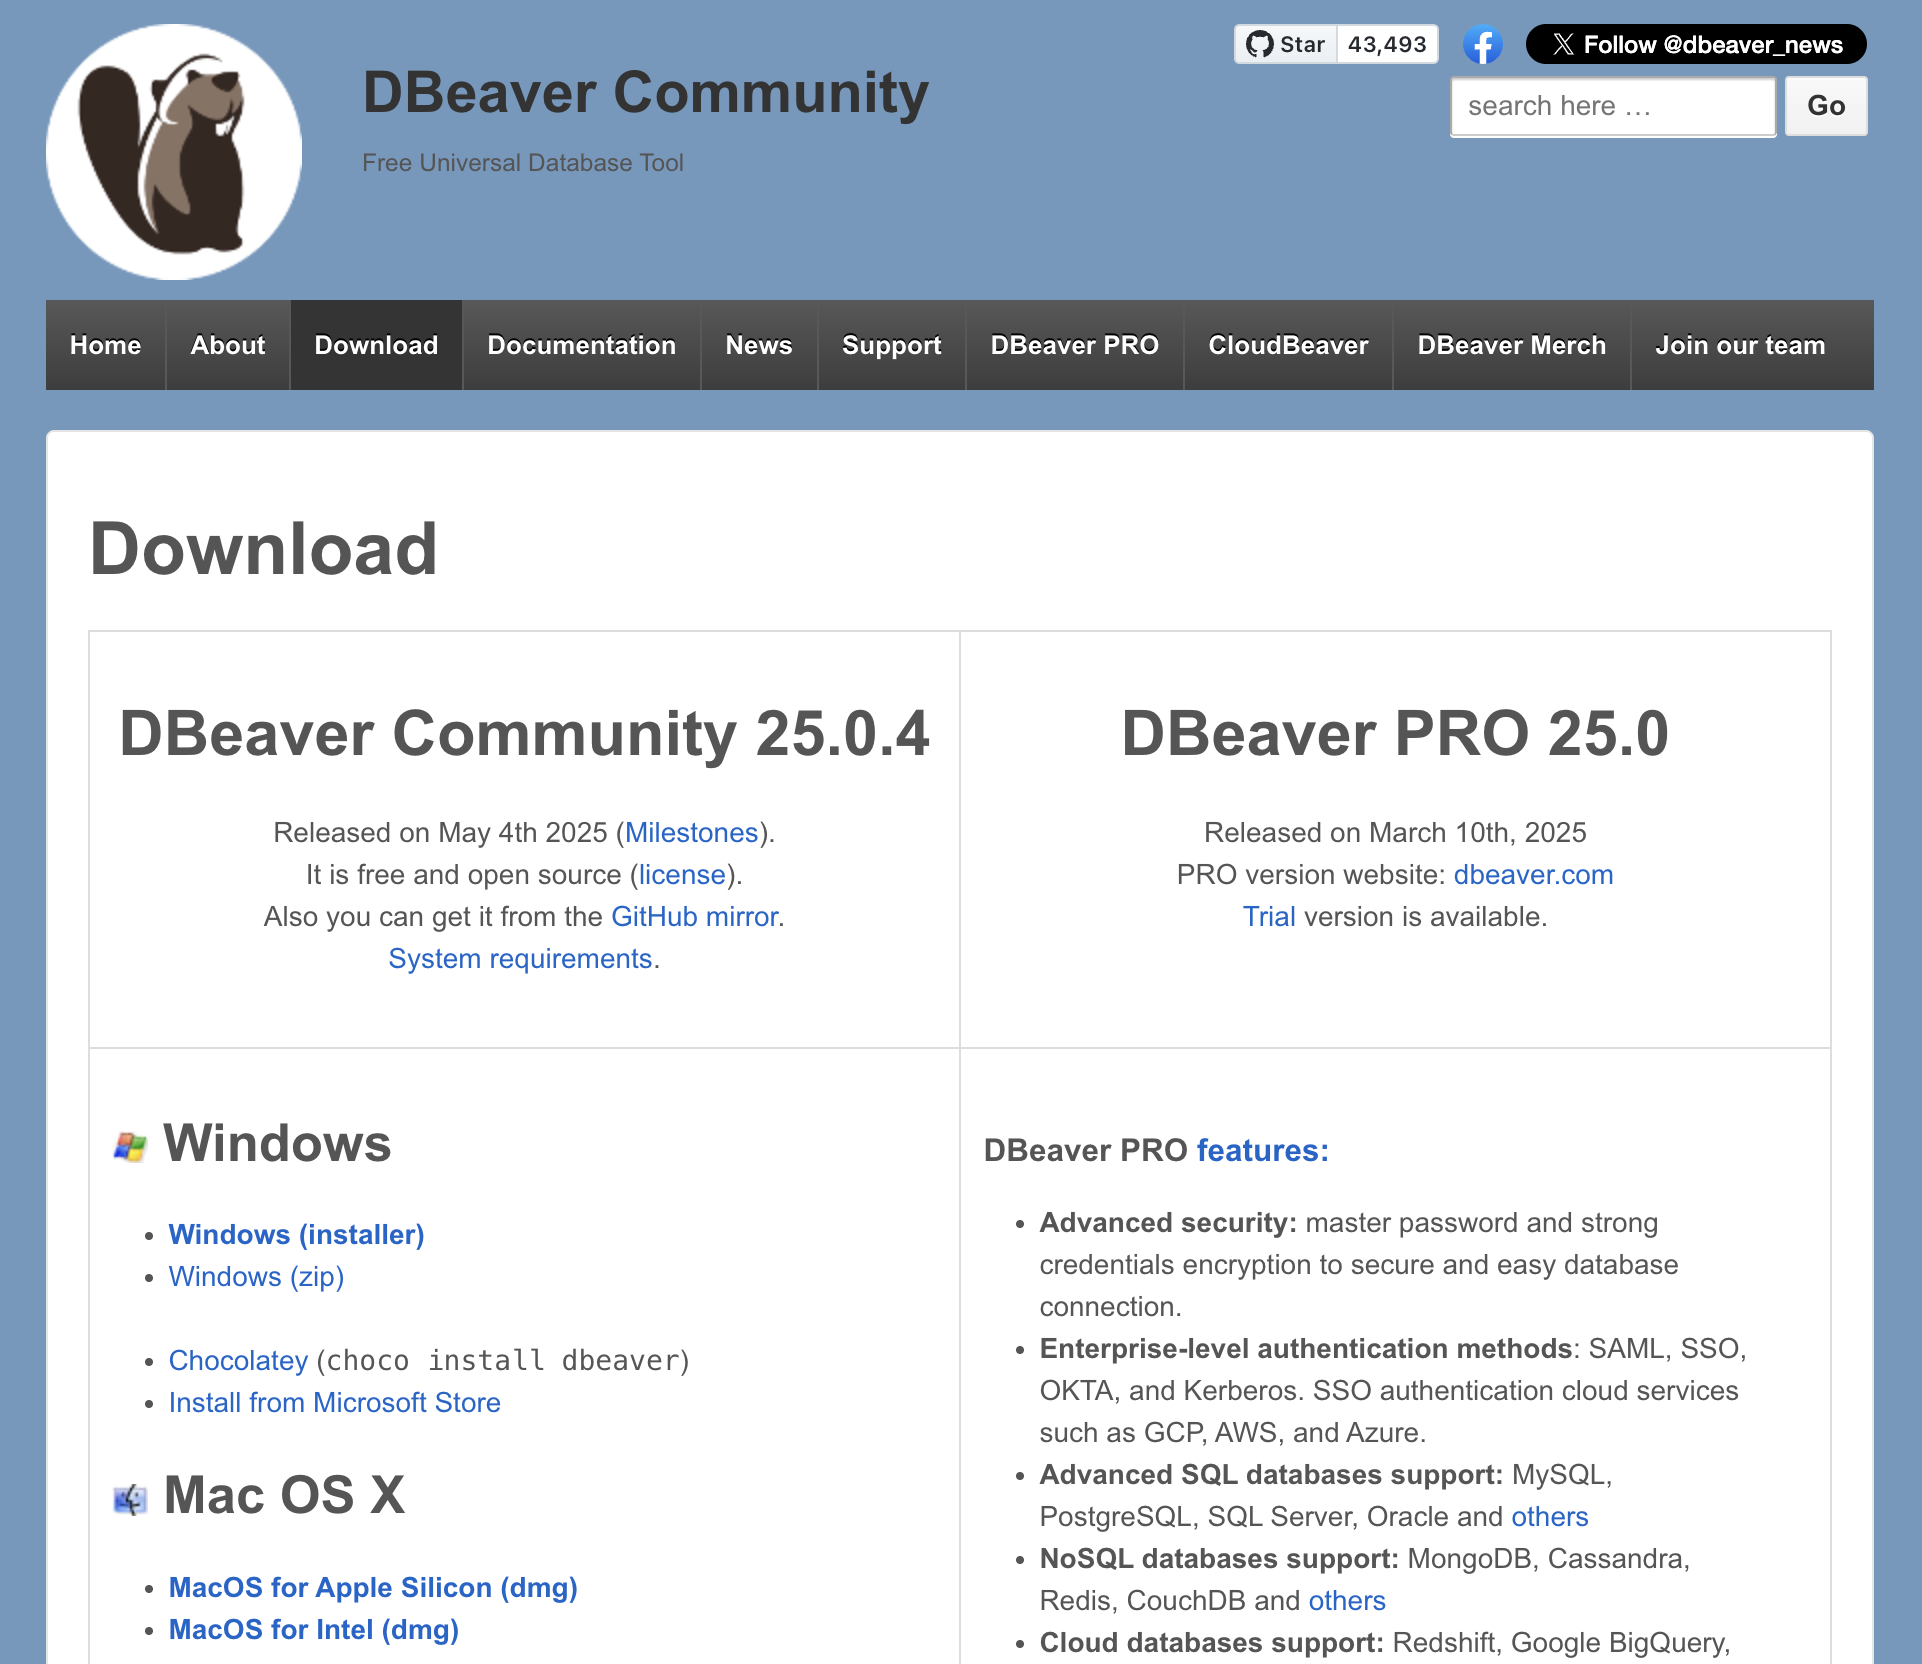Go to DBeaver PRO menu item
This screenshot has width=1922, height=1664.
click(x=1075, y=345)
